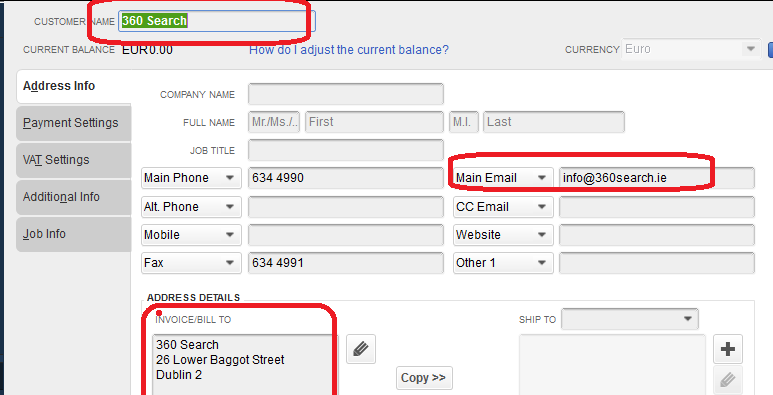Click the Alt. Phone number field

(x=346, y=207)
